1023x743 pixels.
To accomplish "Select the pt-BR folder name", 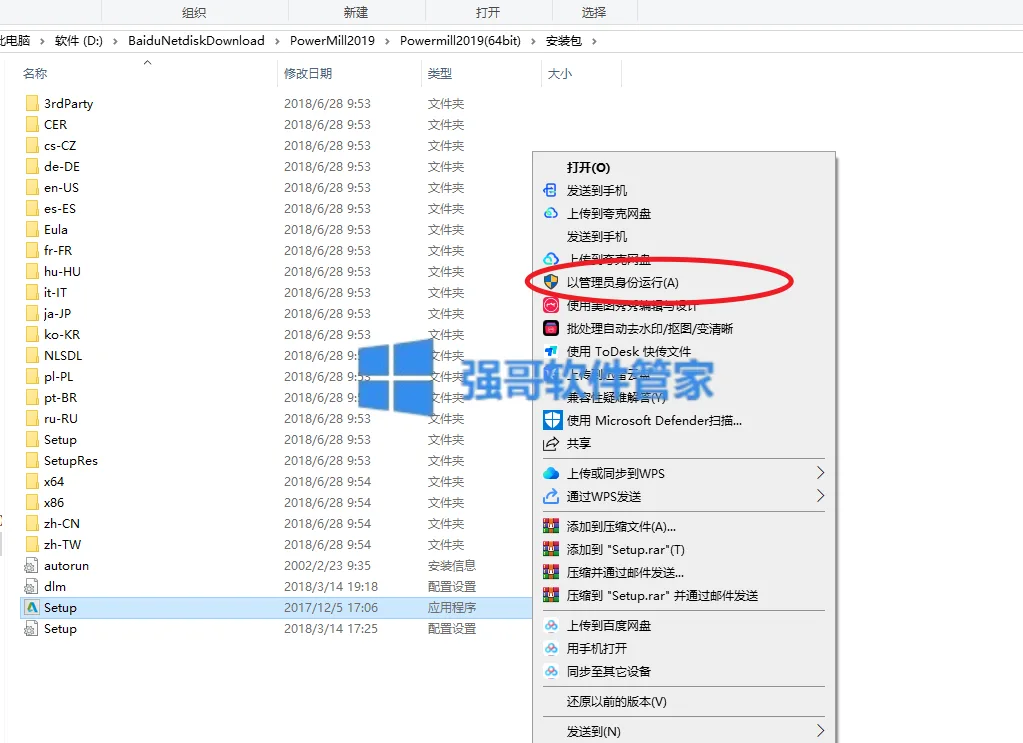I will (61, 397).
